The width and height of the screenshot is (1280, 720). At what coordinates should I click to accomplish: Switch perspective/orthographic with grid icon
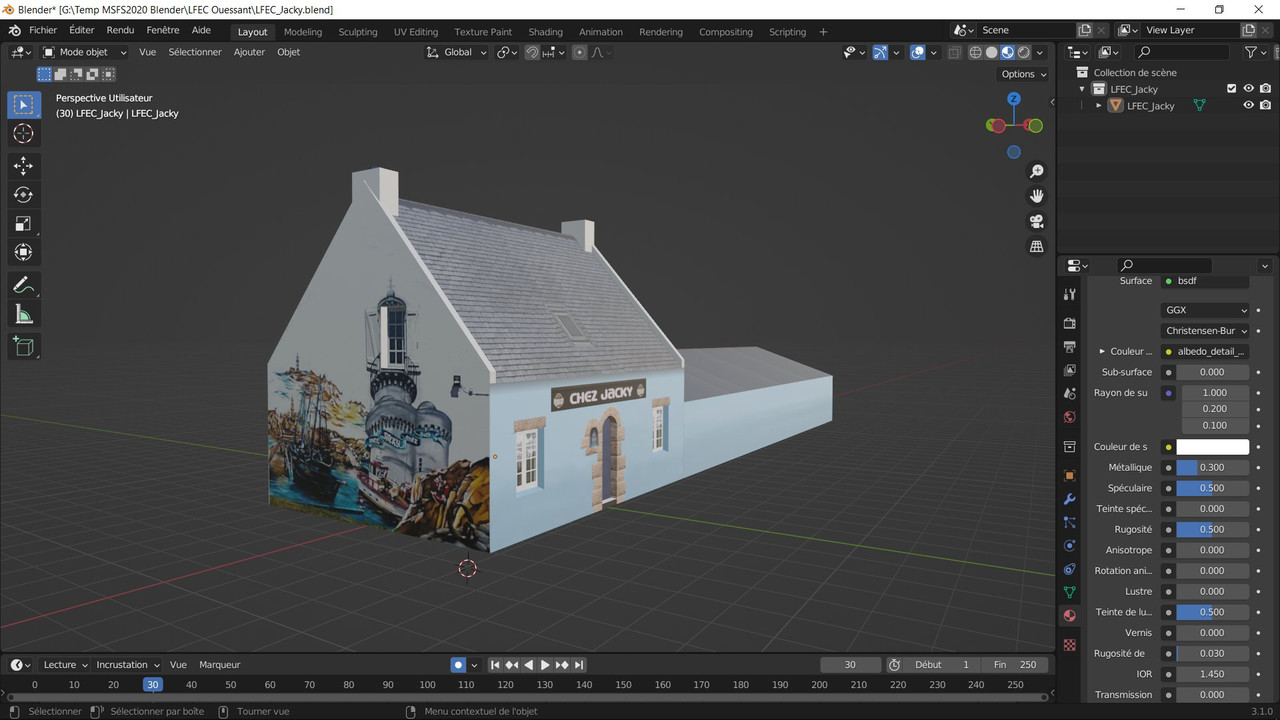click(1037, 246)
